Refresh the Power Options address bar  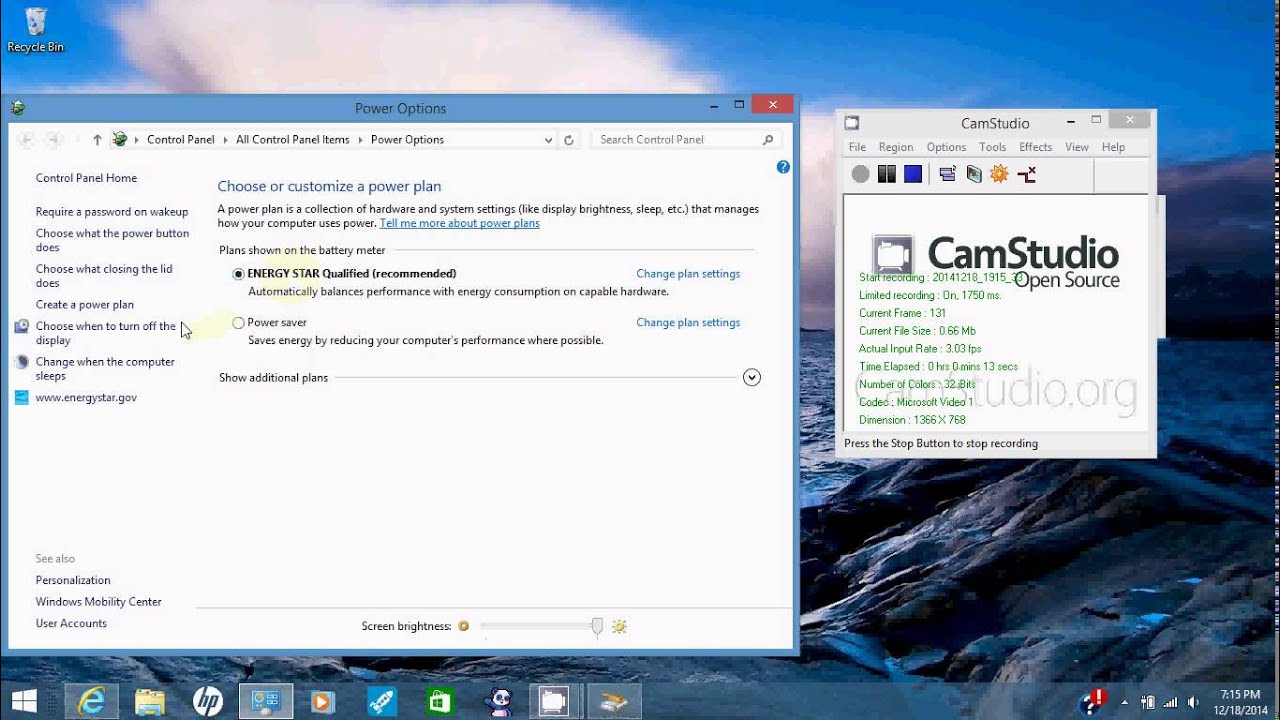click(569, 140)
